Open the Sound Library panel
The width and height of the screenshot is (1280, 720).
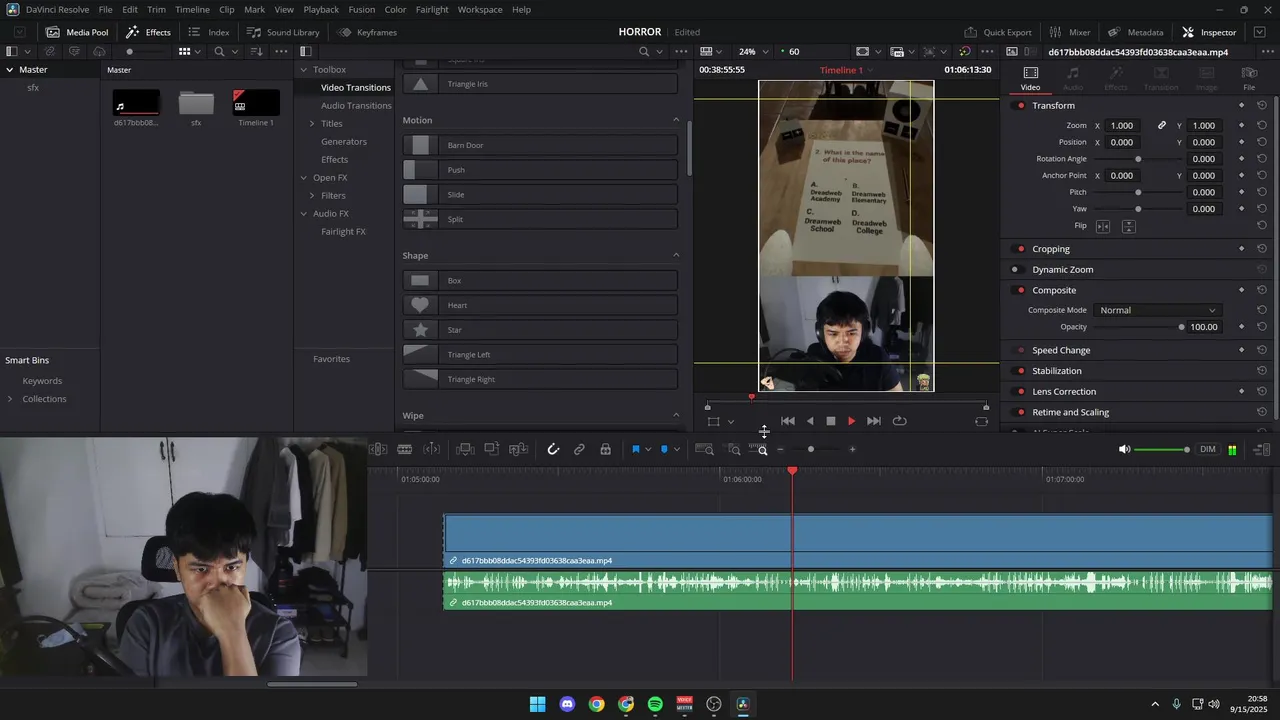click(x=283, y=32)
